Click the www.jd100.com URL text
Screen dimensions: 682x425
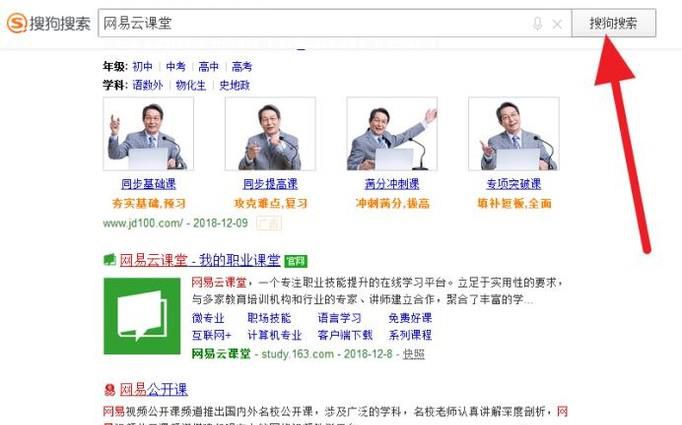[x=143, y=224]
